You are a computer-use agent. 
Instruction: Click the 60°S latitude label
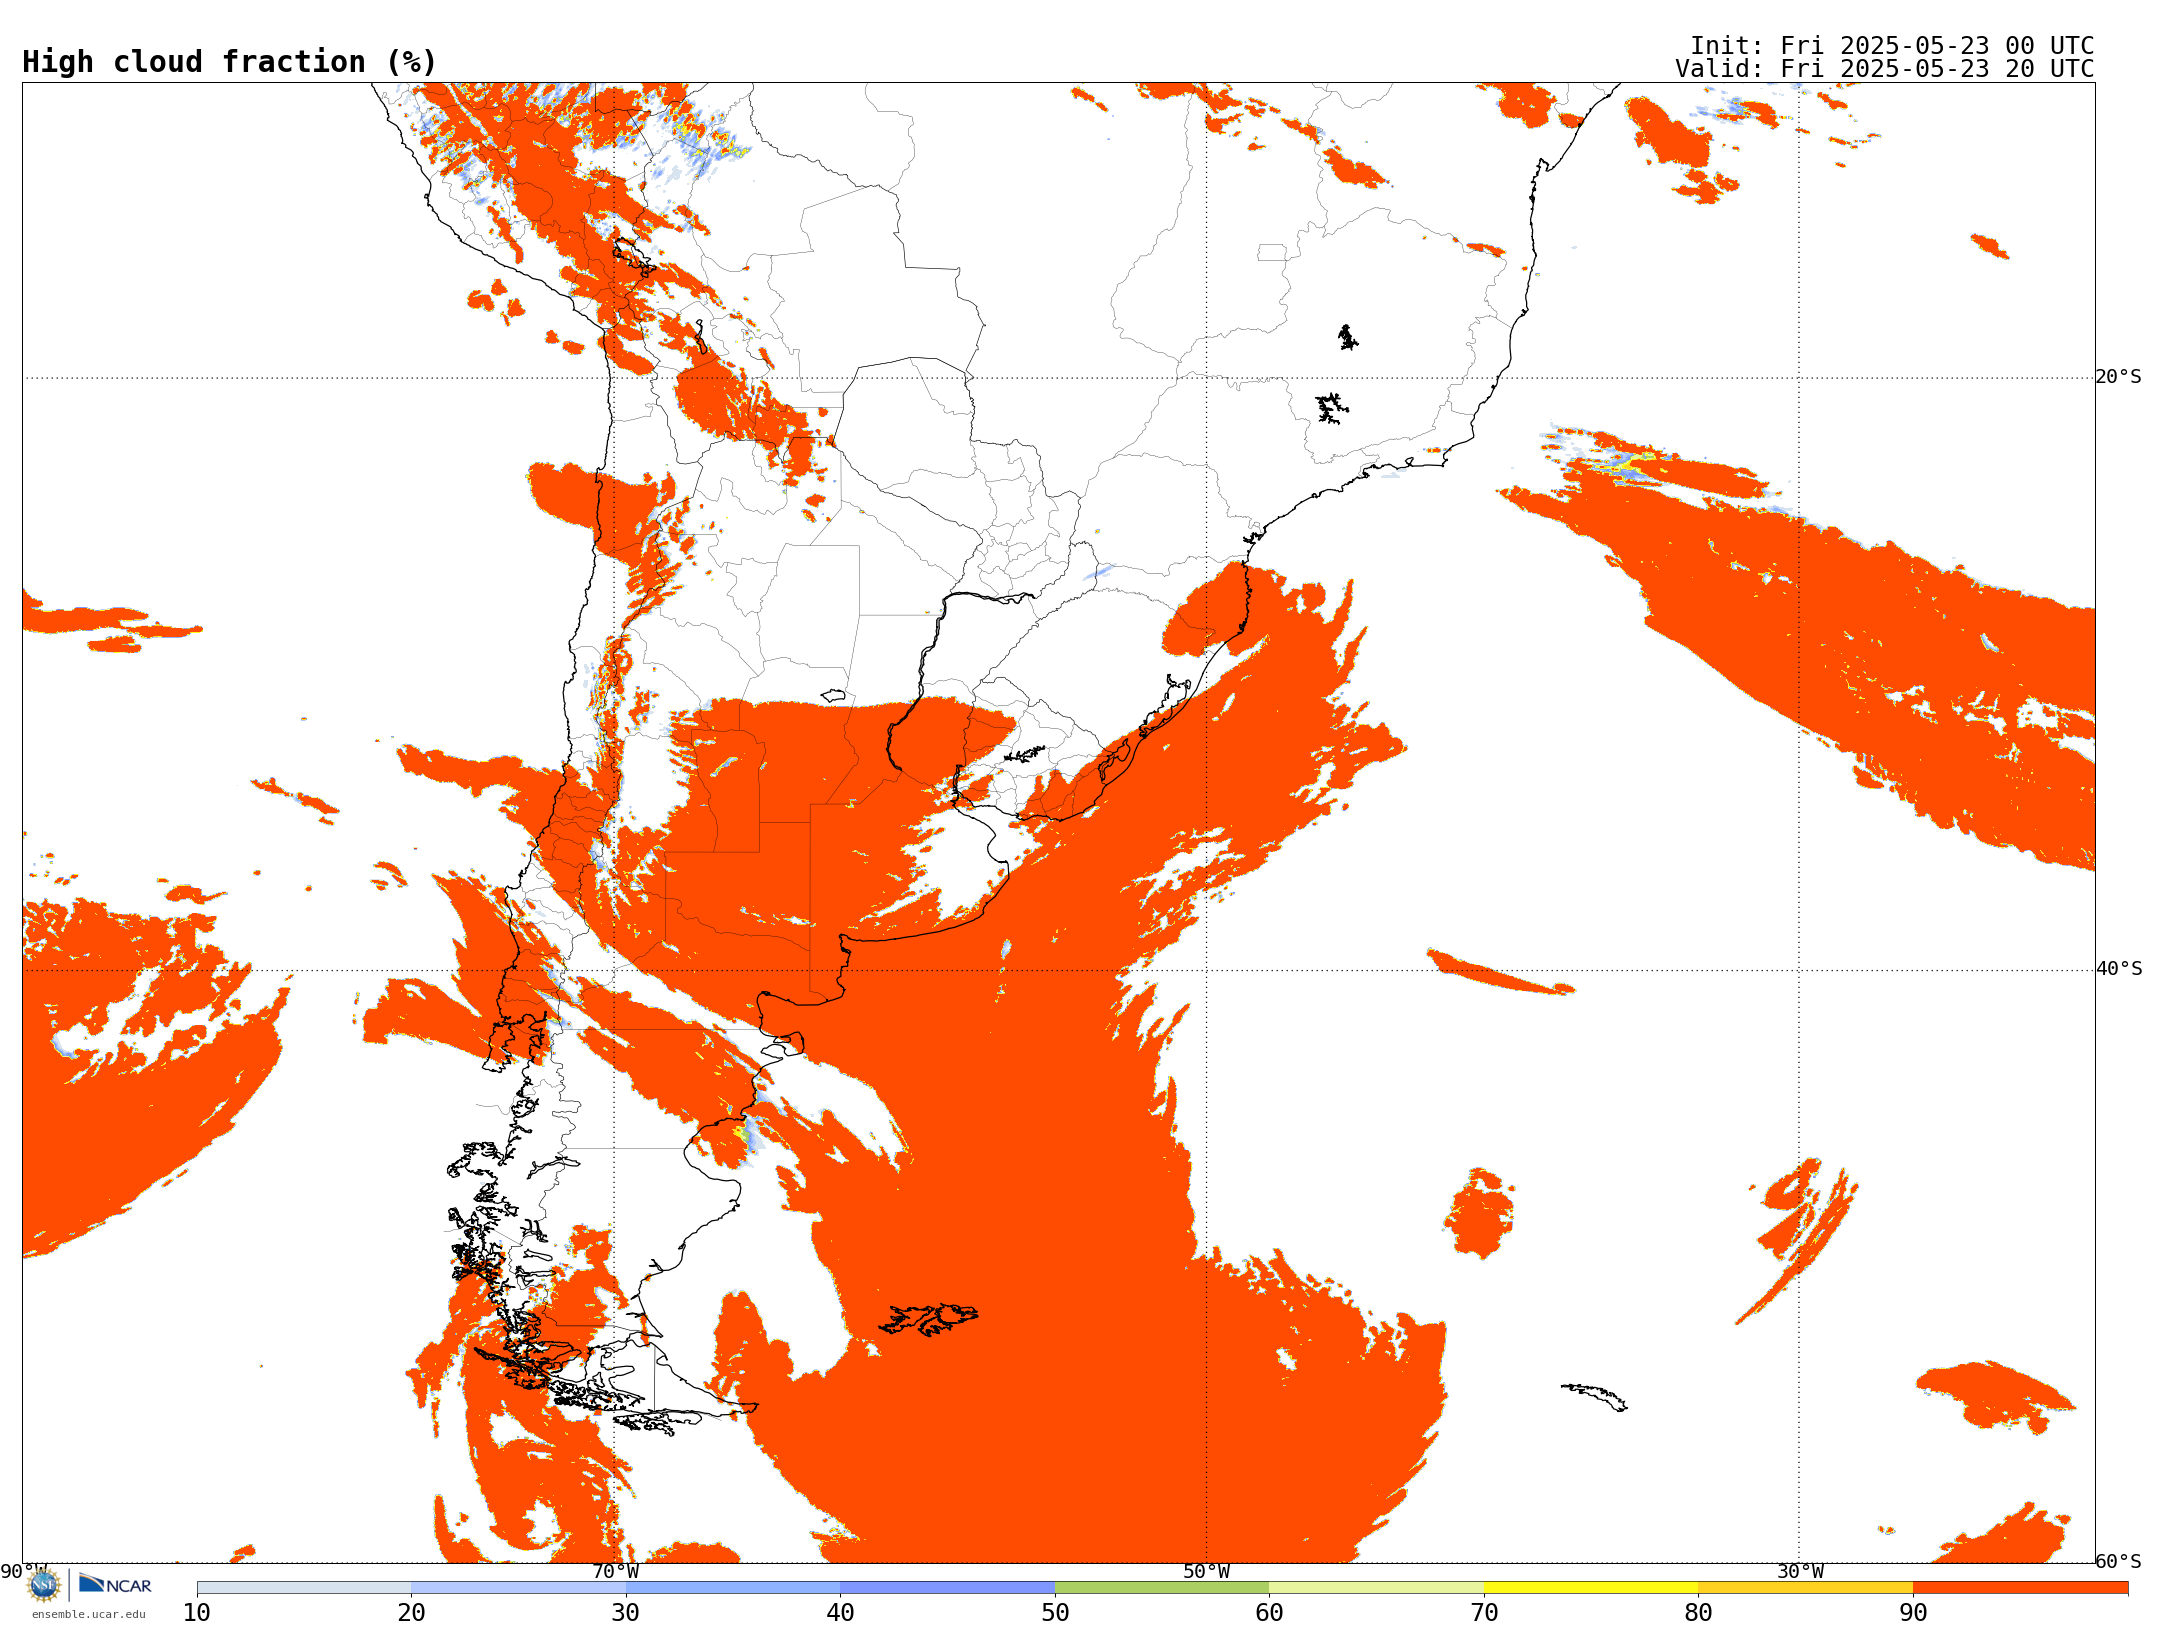(2118, 1561)
